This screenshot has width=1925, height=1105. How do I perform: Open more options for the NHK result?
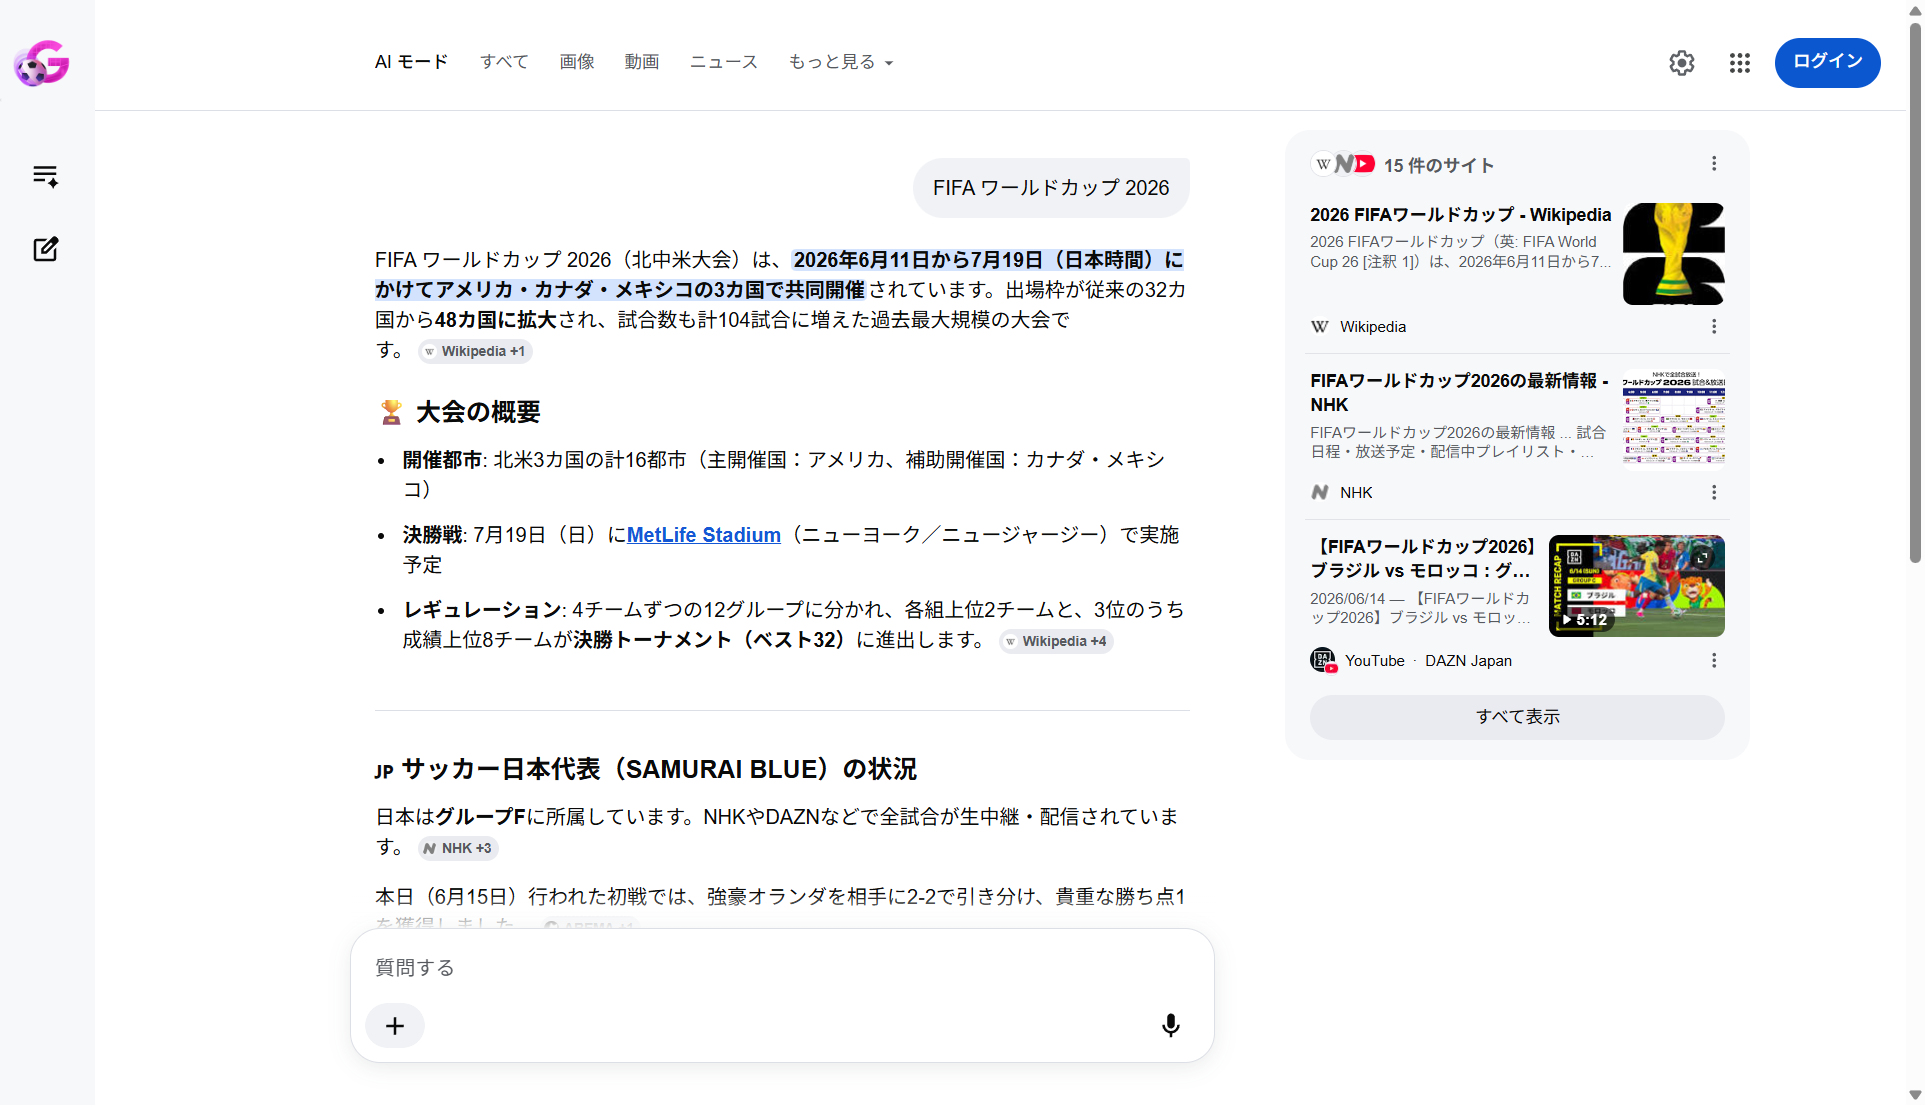1714,493
